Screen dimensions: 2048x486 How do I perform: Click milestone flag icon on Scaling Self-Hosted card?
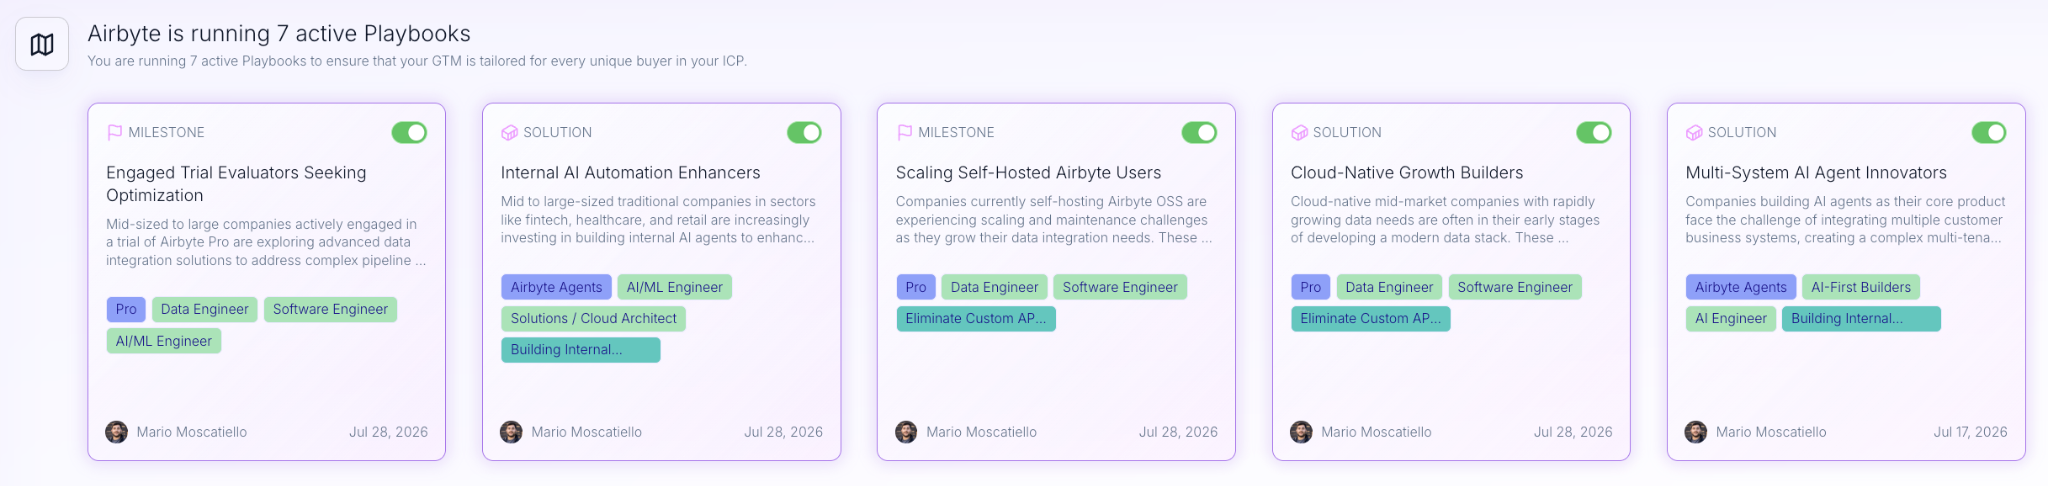tap(904, 132)
